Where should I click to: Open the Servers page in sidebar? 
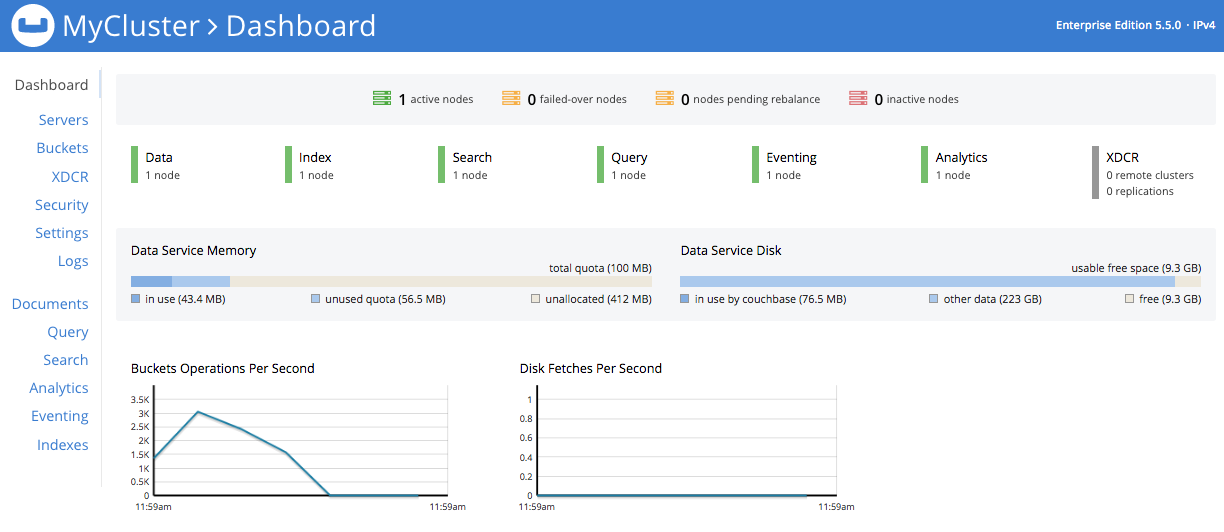coord(63,120)
